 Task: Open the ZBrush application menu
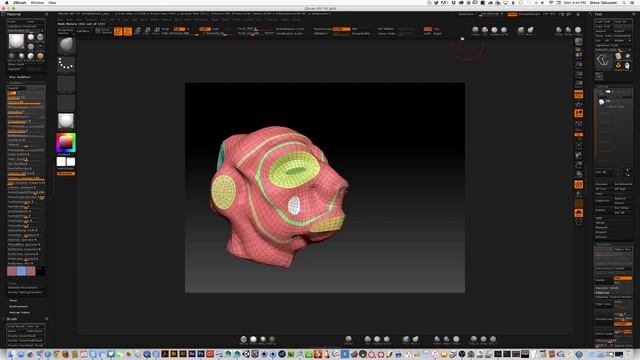pyautogui.click(x=20, y=2)
